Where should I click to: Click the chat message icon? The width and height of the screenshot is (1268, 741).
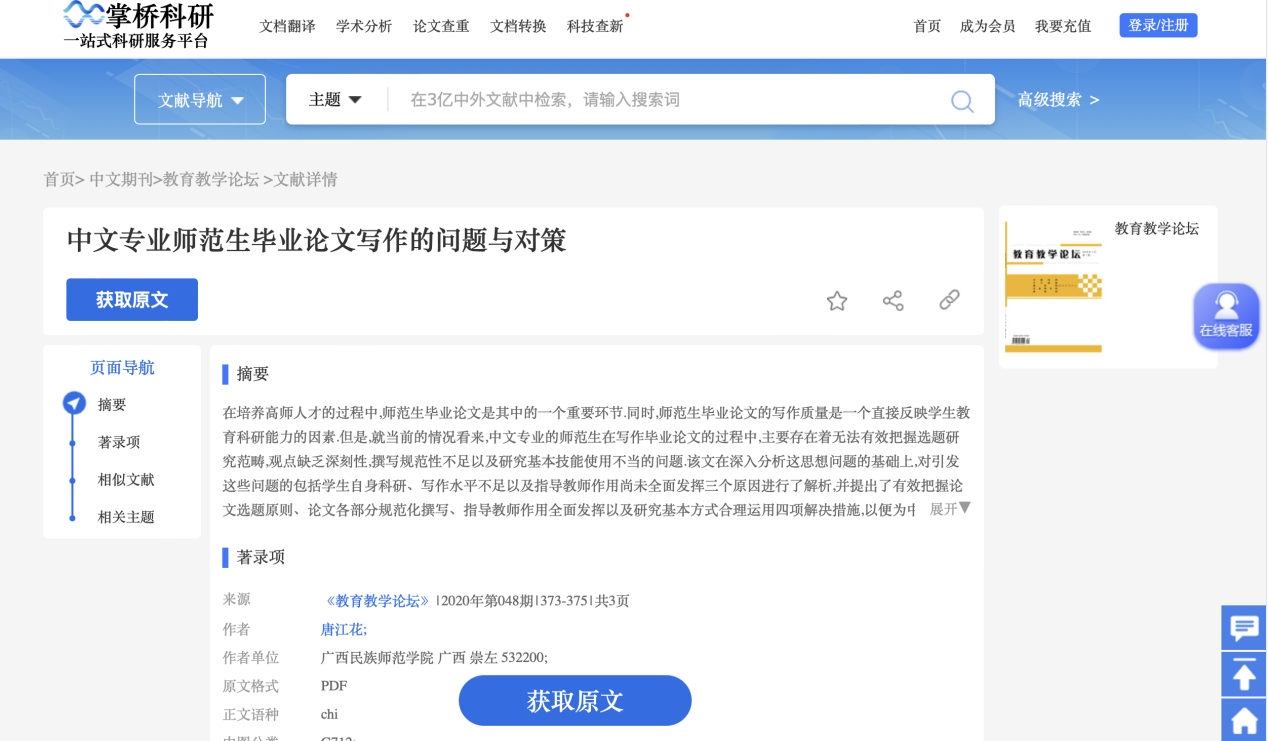(x=1244, y=628)
